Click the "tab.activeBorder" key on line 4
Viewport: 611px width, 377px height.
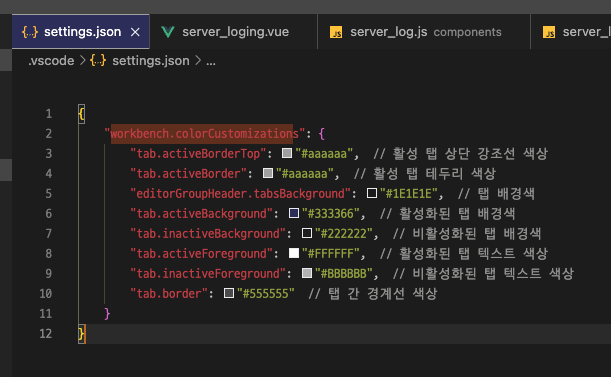pos(189,173)
